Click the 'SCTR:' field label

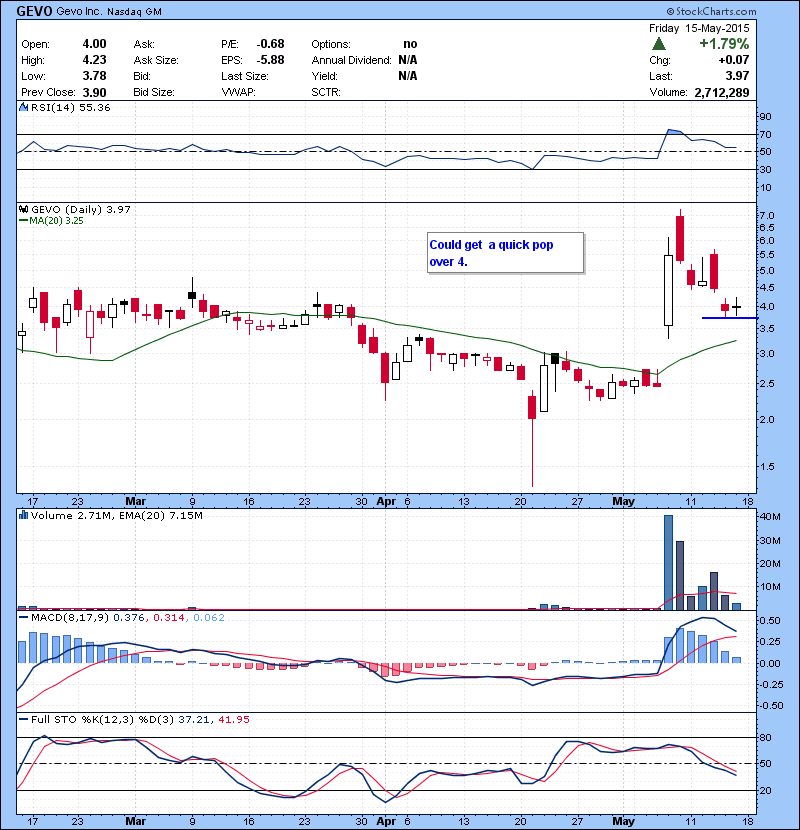click(x=326, y=92)
